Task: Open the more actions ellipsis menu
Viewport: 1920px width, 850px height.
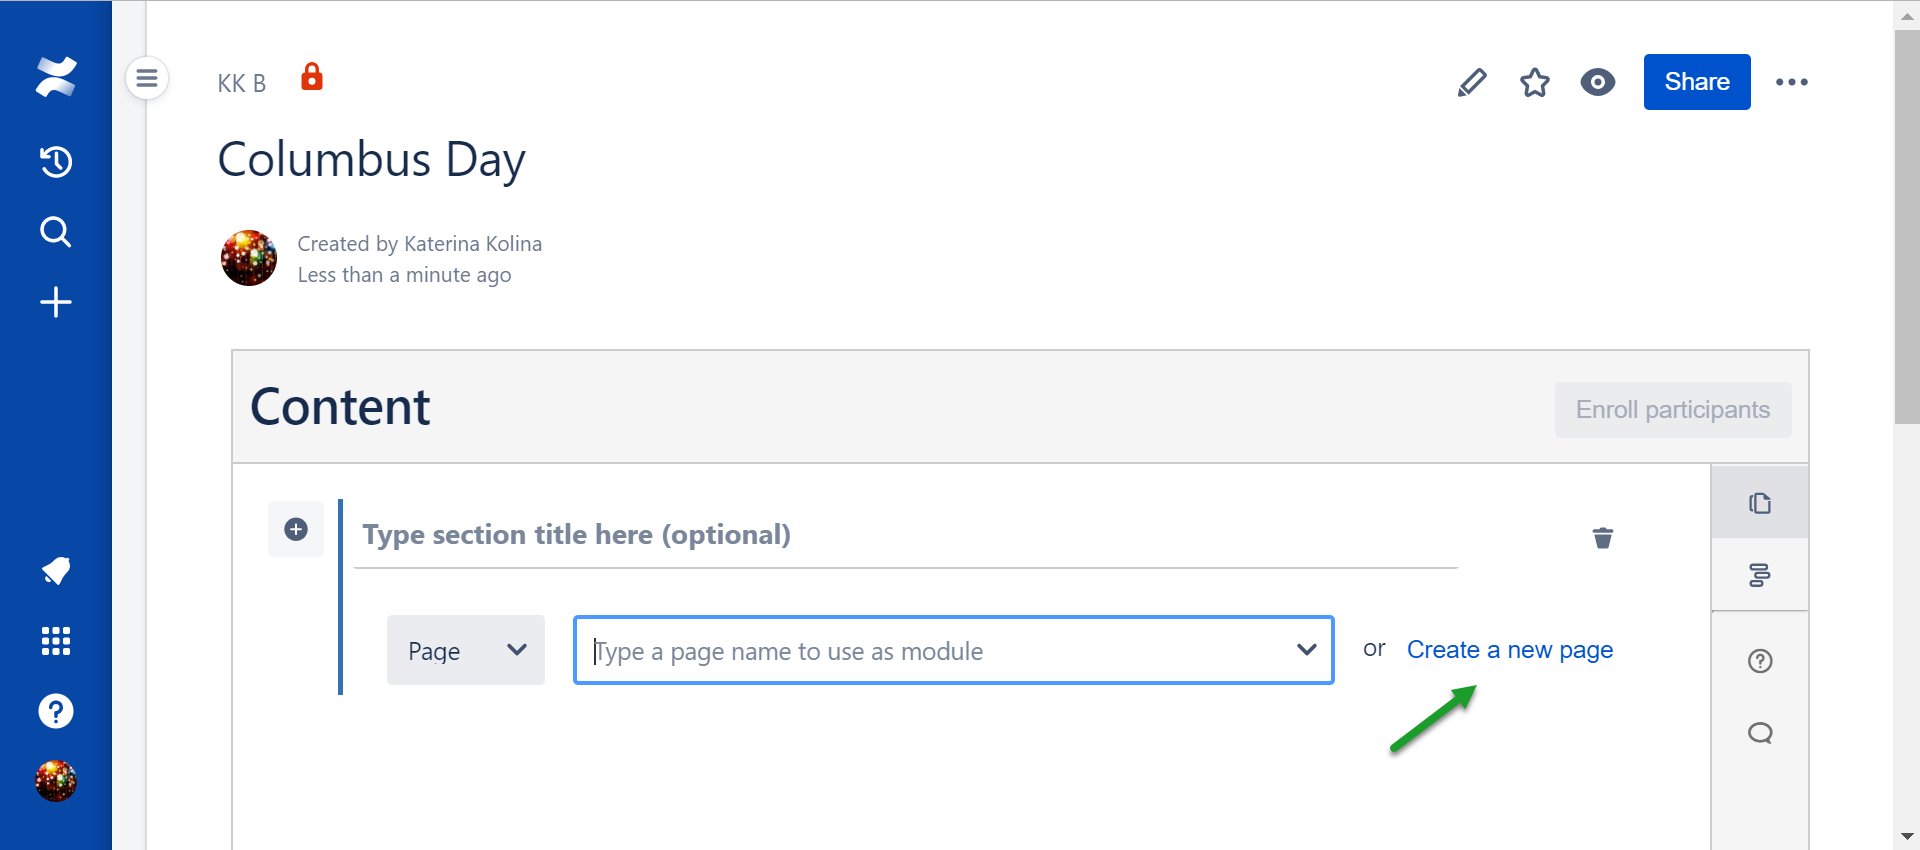Action: [1791, 82]
